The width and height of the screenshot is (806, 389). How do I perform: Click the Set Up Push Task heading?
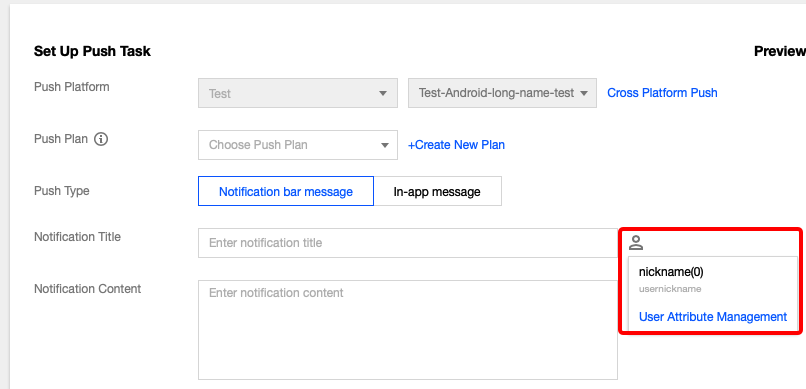coord(93,51)
